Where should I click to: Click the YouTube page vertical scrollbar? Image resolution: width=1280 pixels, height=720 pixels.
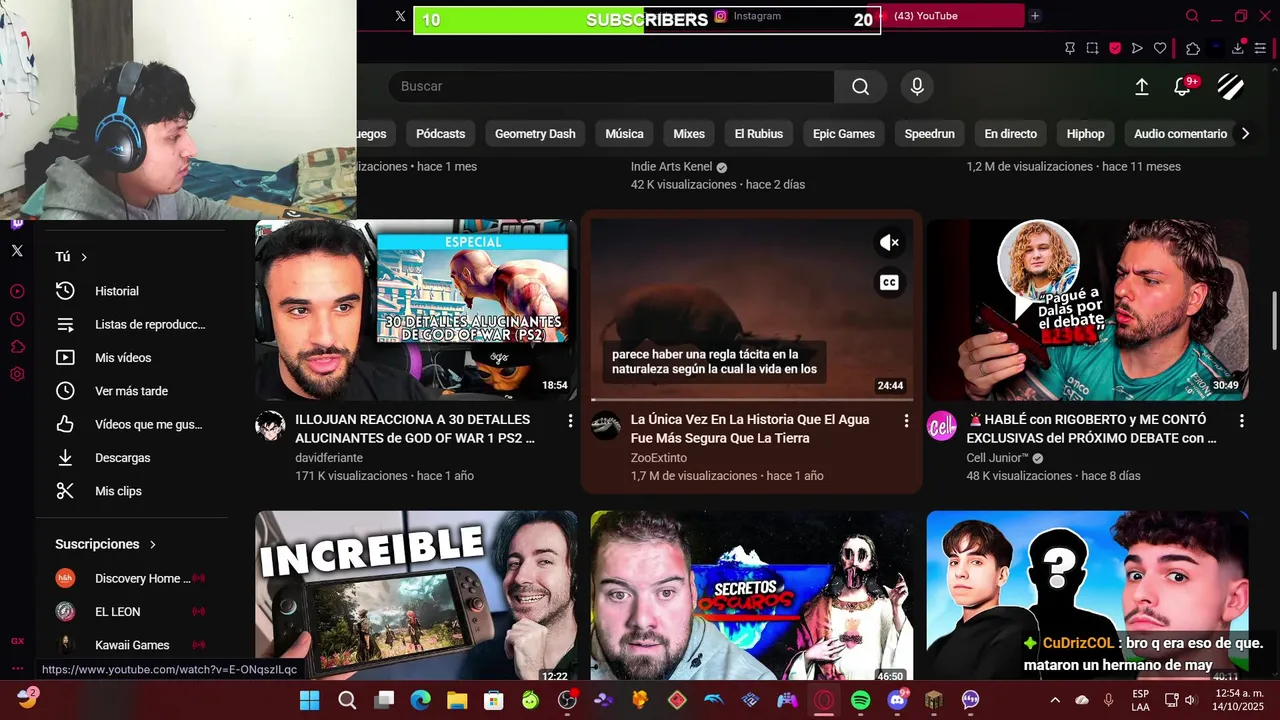coord(1274,320)
